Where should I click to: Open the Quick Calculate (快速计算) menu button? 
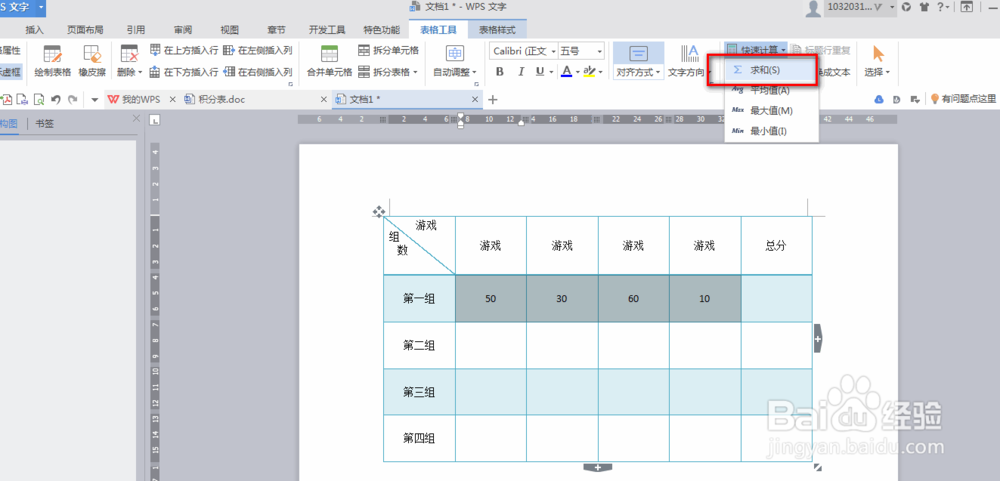[756, 49]
